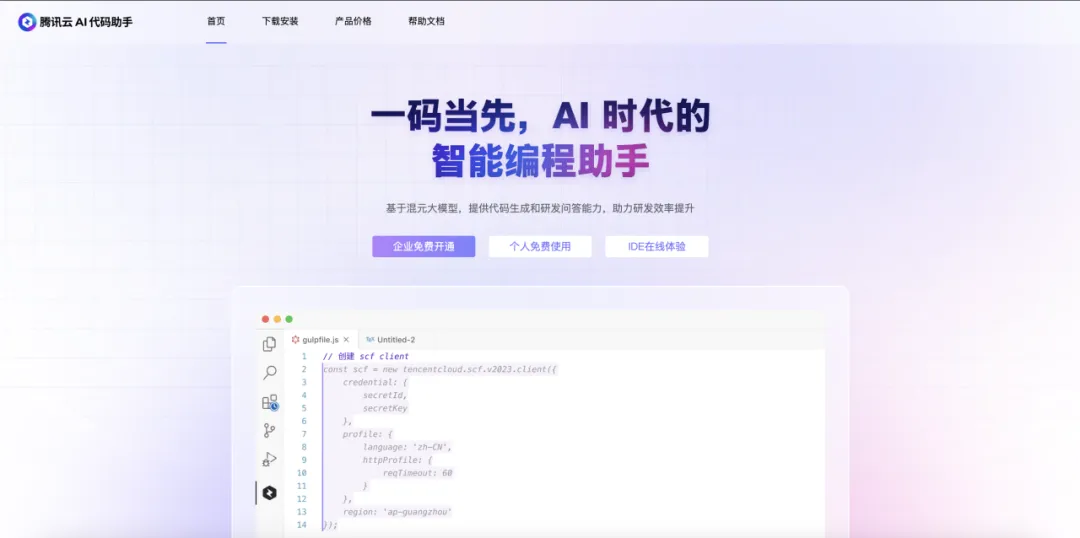Click the Untitled-2 file type icon
The width and height of the screenshot is (1080, 538).
click(x=370, y=340)
